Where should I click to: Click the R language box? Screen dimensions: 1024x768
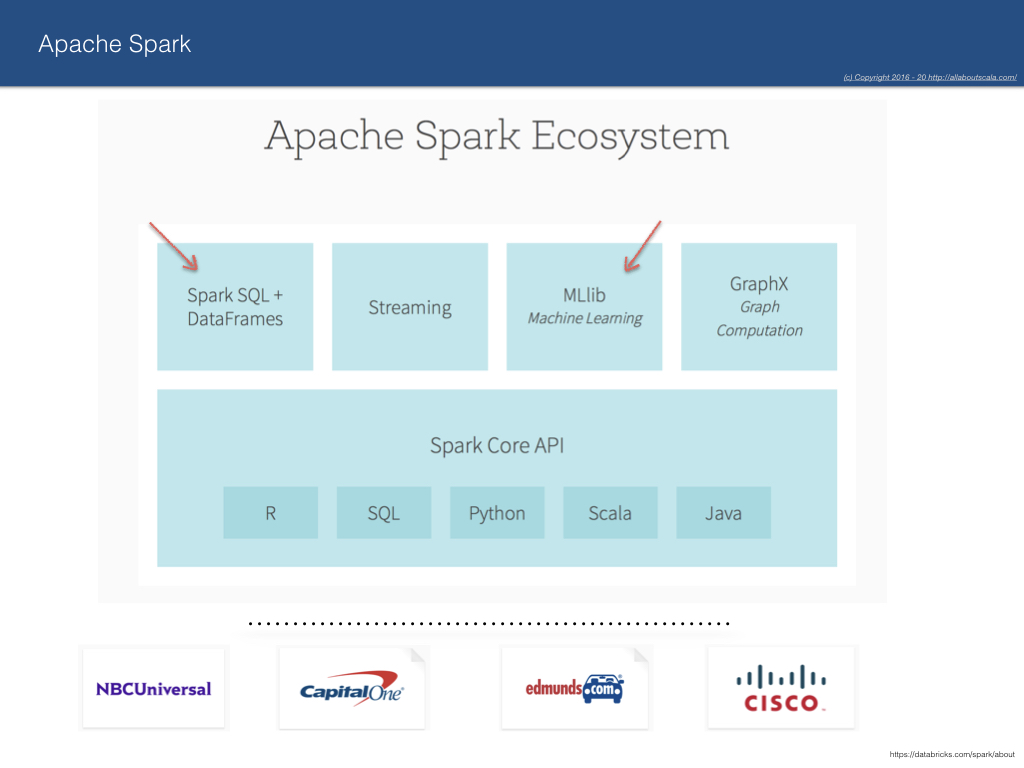pyautogui.click(x=270, y=513)
